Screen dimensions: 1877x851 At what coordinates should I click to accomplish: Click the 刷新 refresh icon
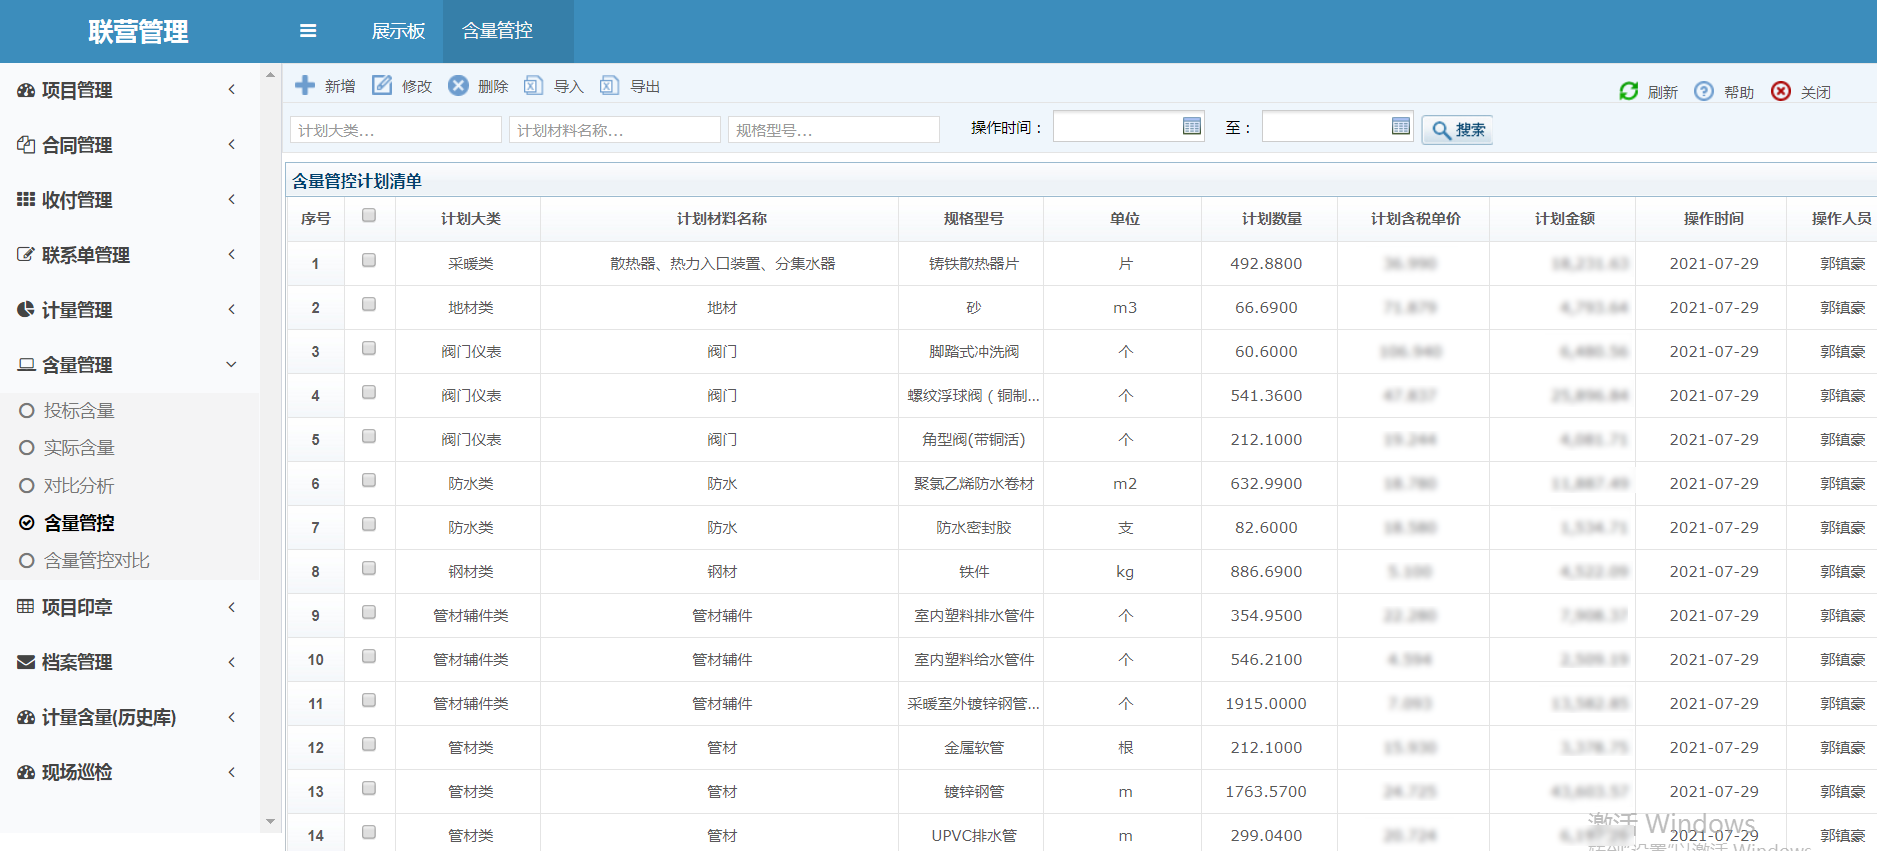click(1628, 91)
